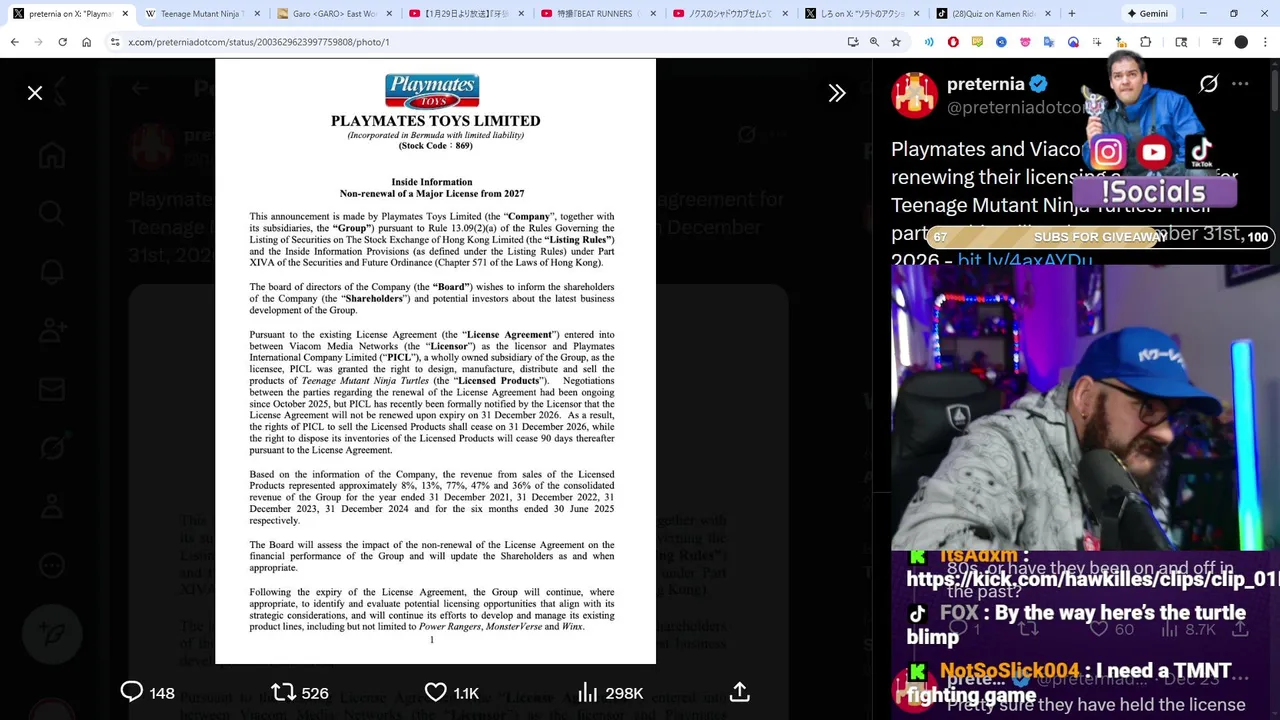
Task: Go forward in browser history
Action: [39, 42]
